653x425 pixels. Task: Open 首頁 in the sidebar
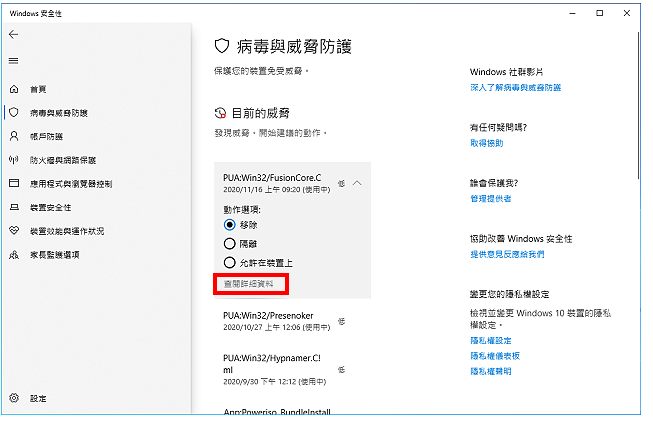coord(38,89)
